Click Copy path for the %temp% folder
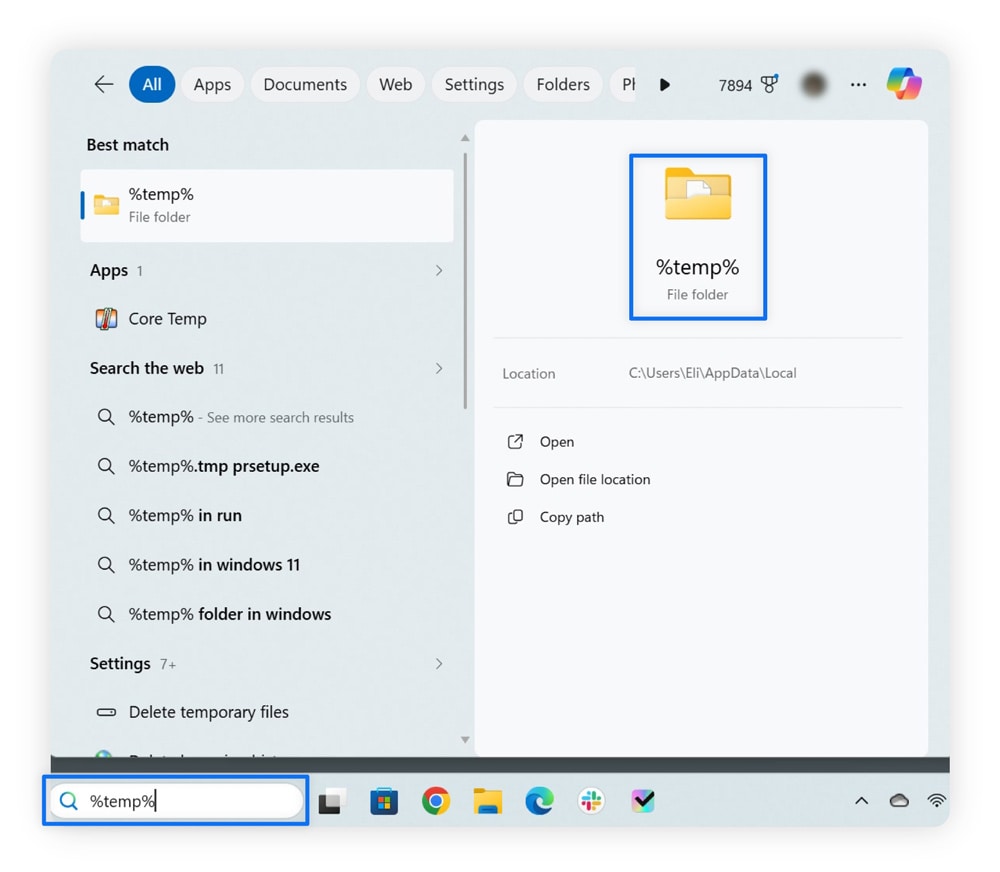Image resolution: width=1000 pixels, height=872 pixels. coord(572,517)
